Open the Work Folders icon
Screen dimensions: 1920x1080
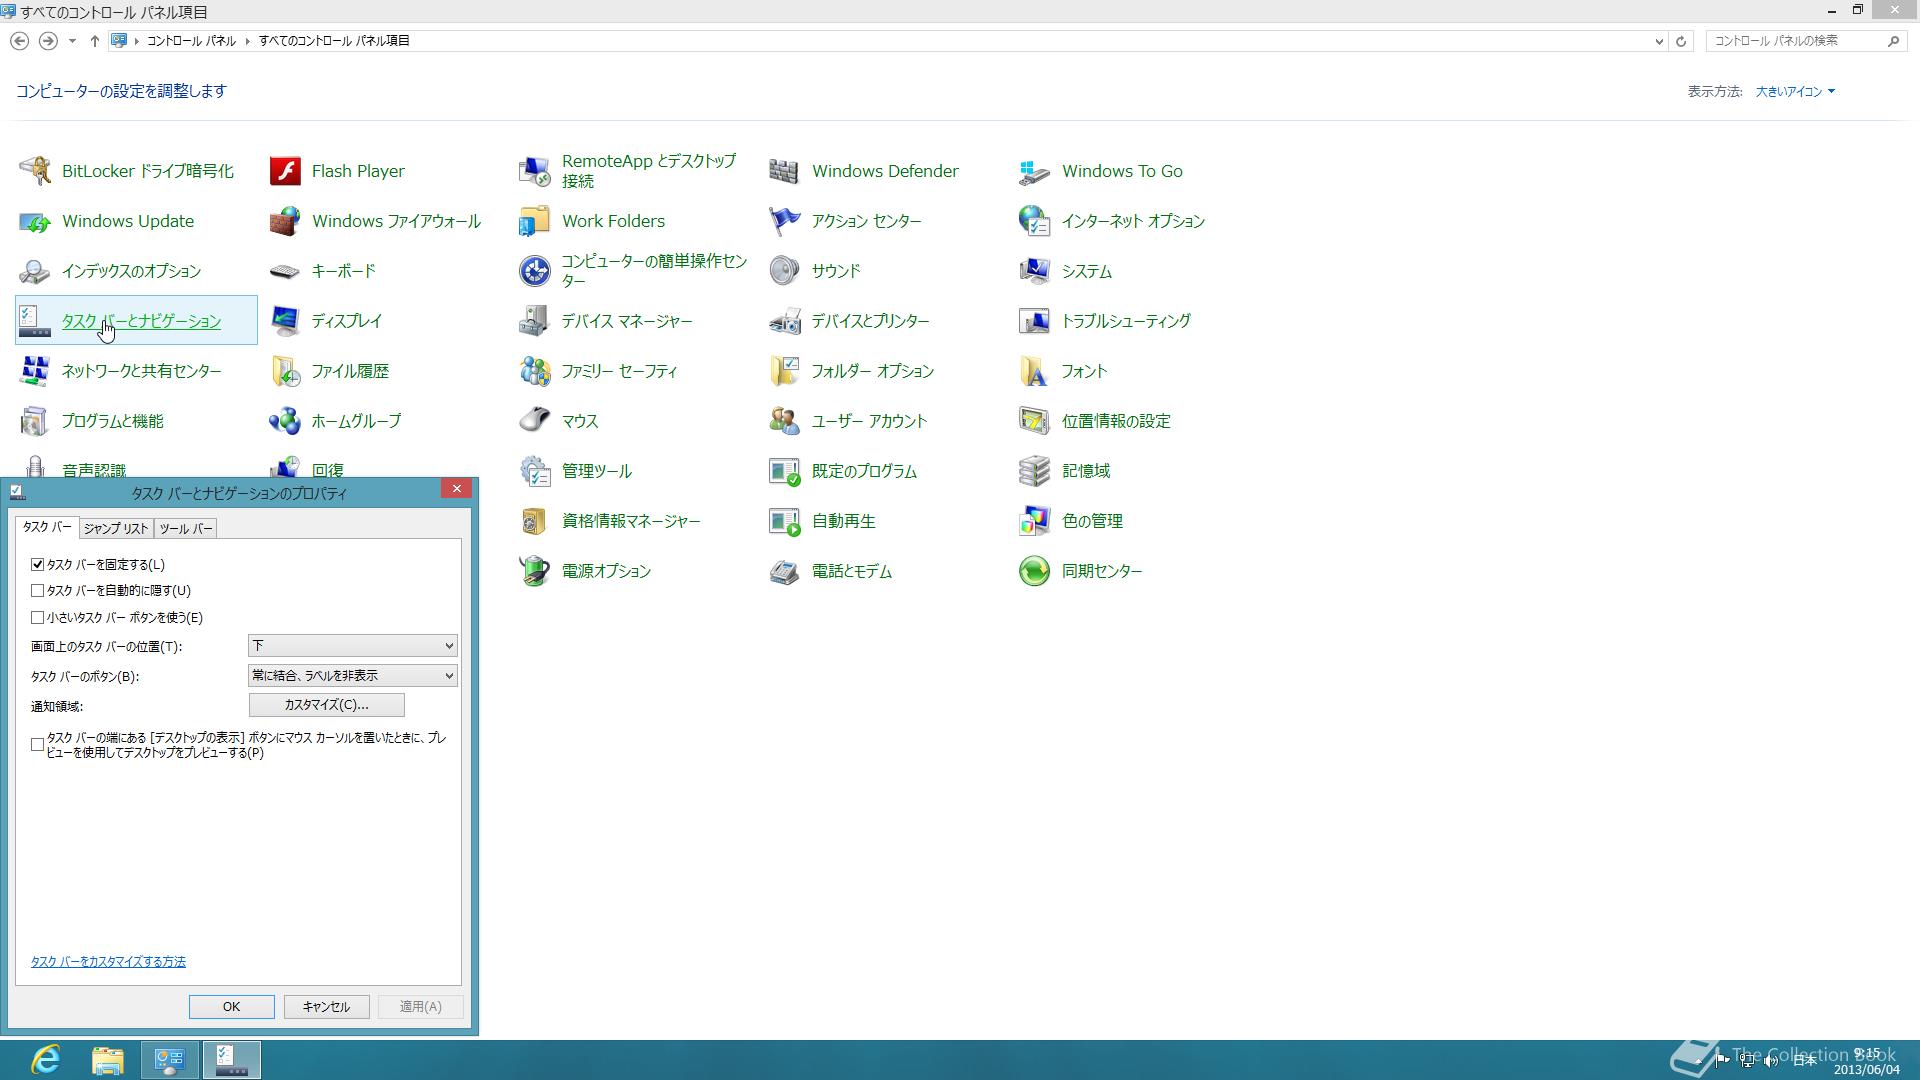tap(535, 221)
